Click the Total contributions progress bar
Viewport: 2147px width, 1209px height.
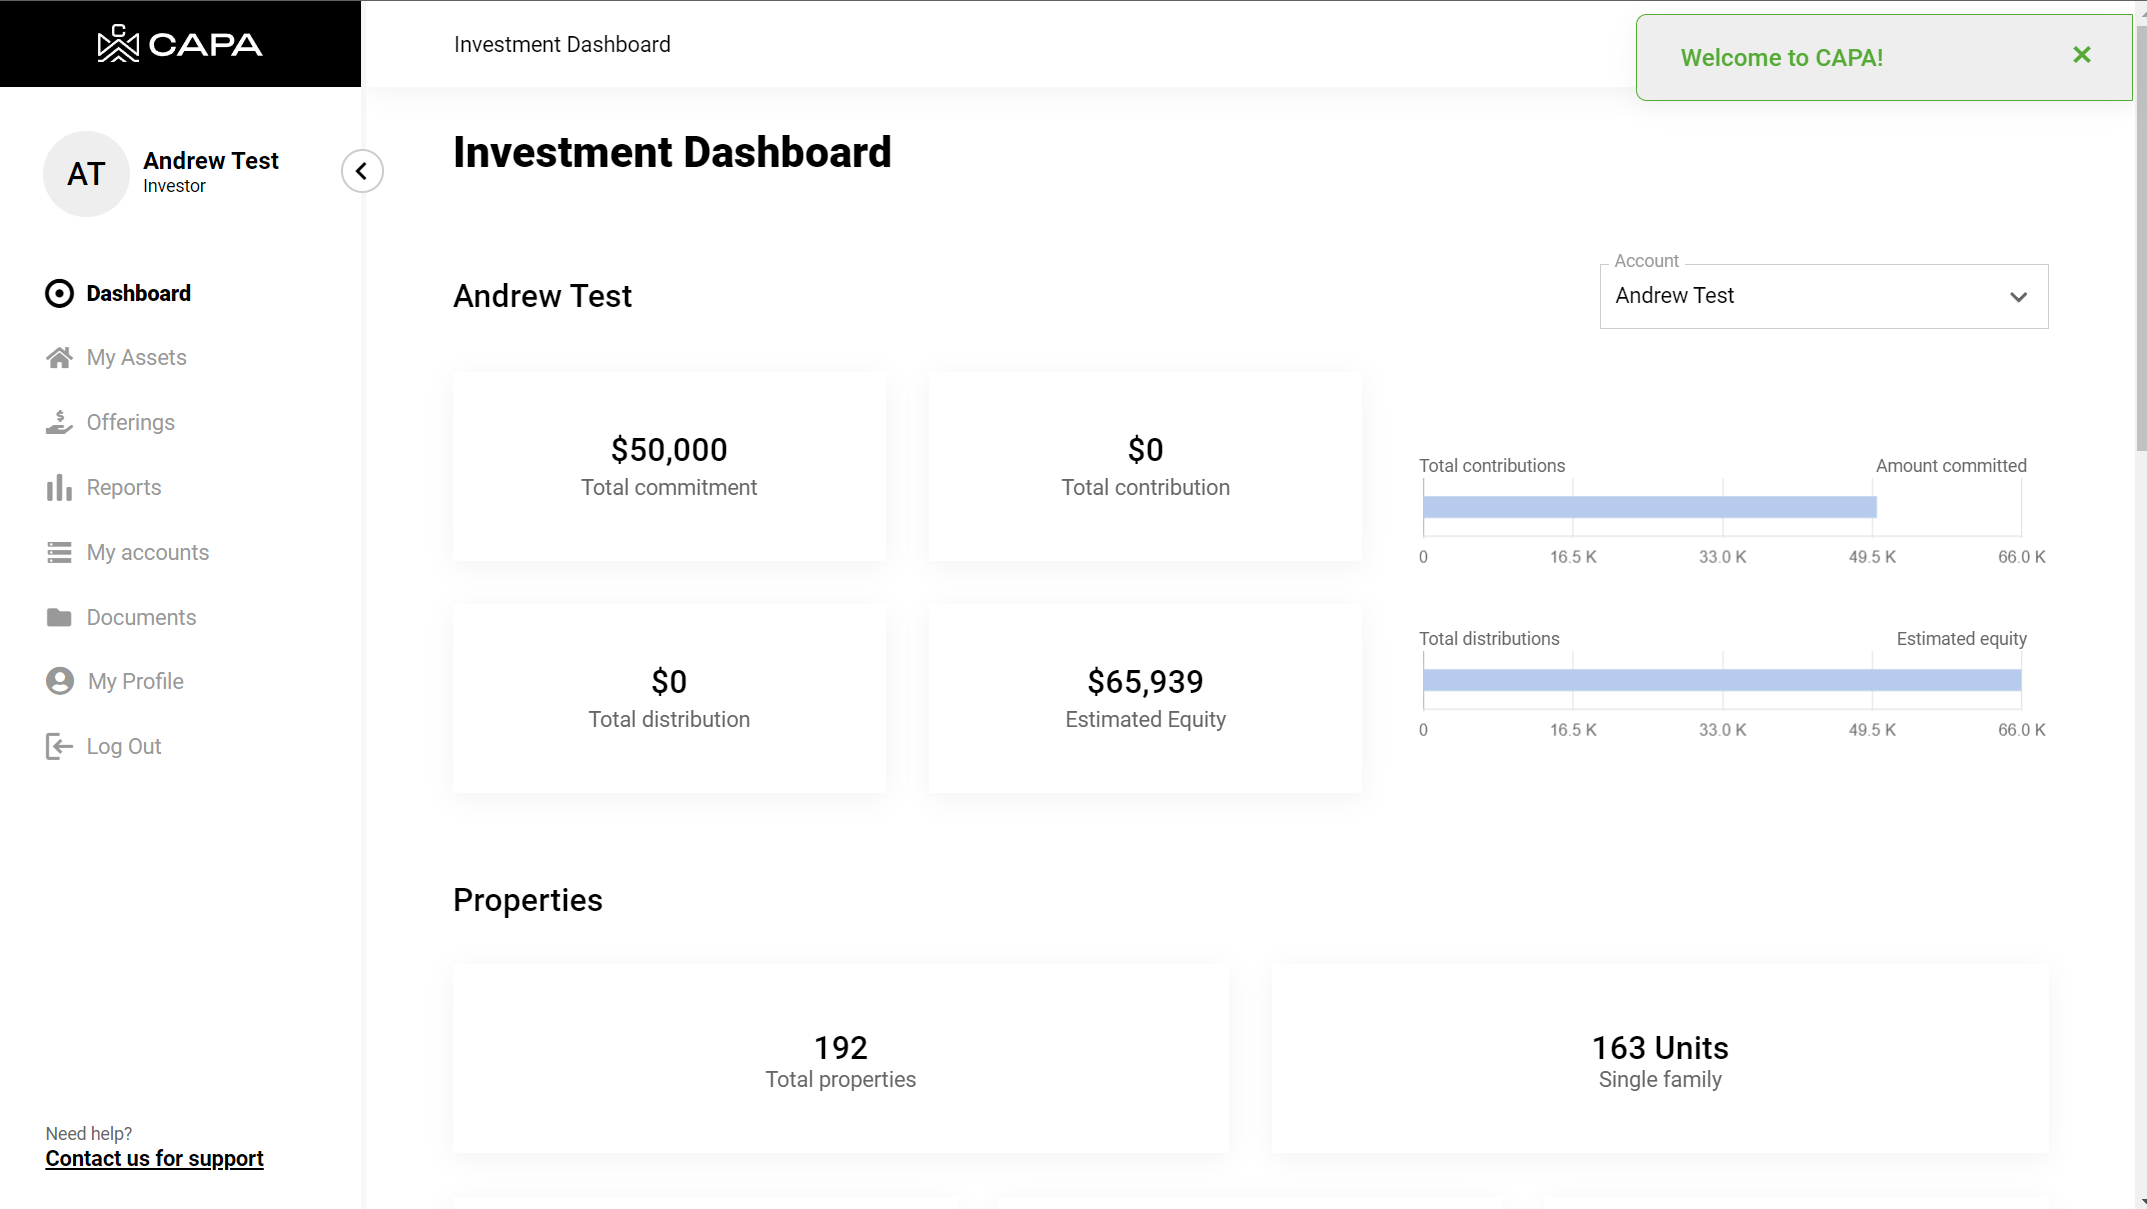pyautogui.click(x=1649, y=507)
